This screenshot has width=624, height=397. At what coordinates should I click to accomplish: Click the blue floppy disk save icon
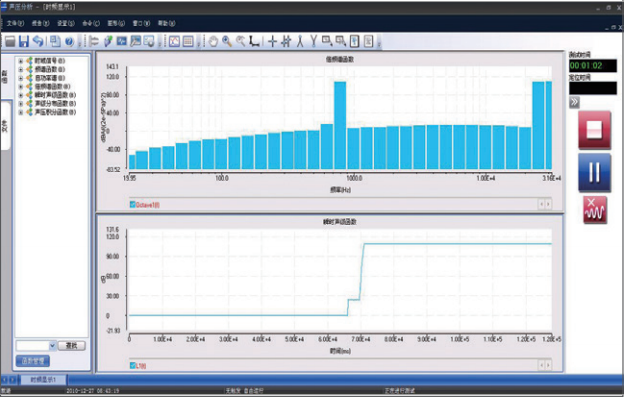[24, 41]
